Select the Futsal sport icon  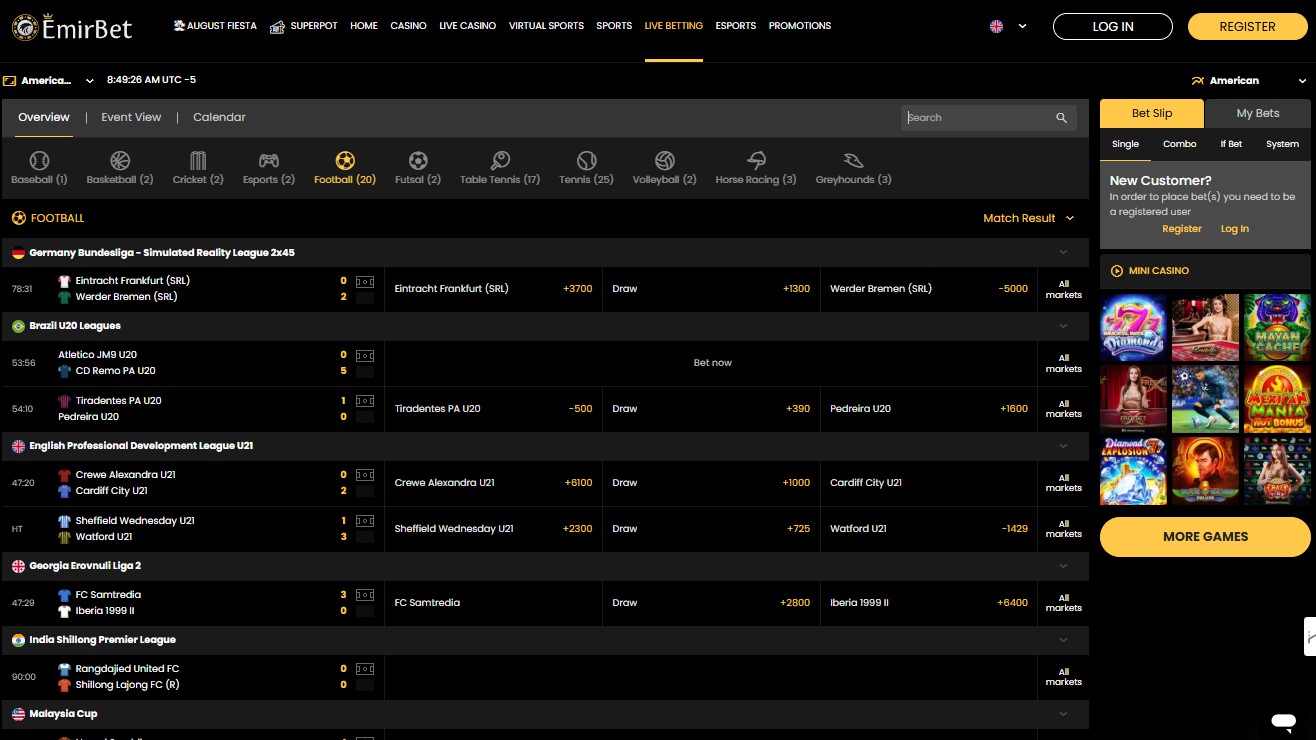tap(418, 161)
